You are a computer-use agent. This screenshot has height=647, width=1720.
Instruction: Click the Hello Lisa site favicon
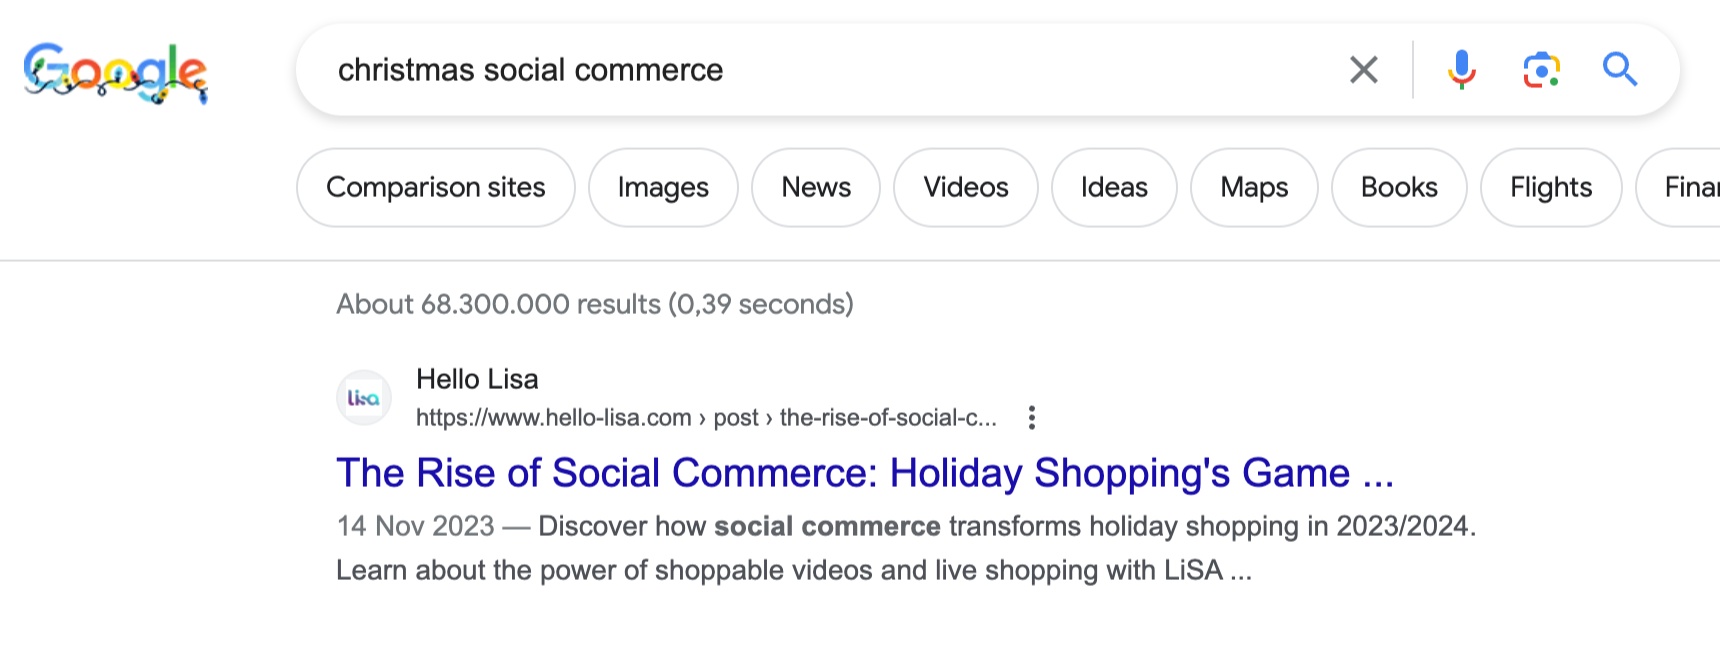click(x=364, y=398)
